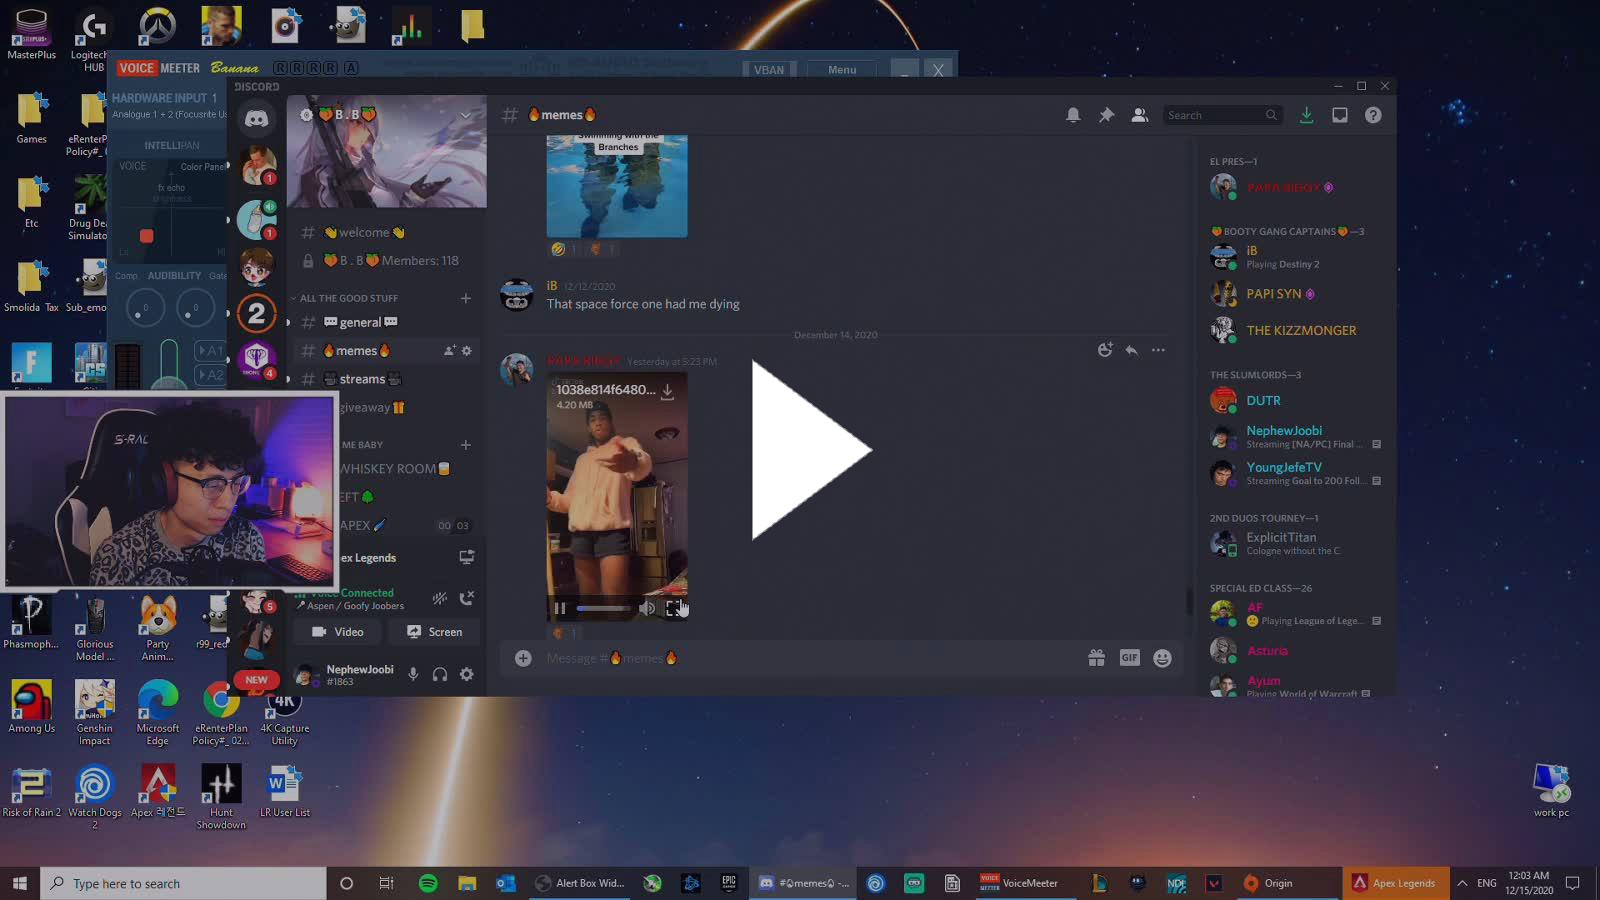Select the streams channel

[x=362, y=379]
